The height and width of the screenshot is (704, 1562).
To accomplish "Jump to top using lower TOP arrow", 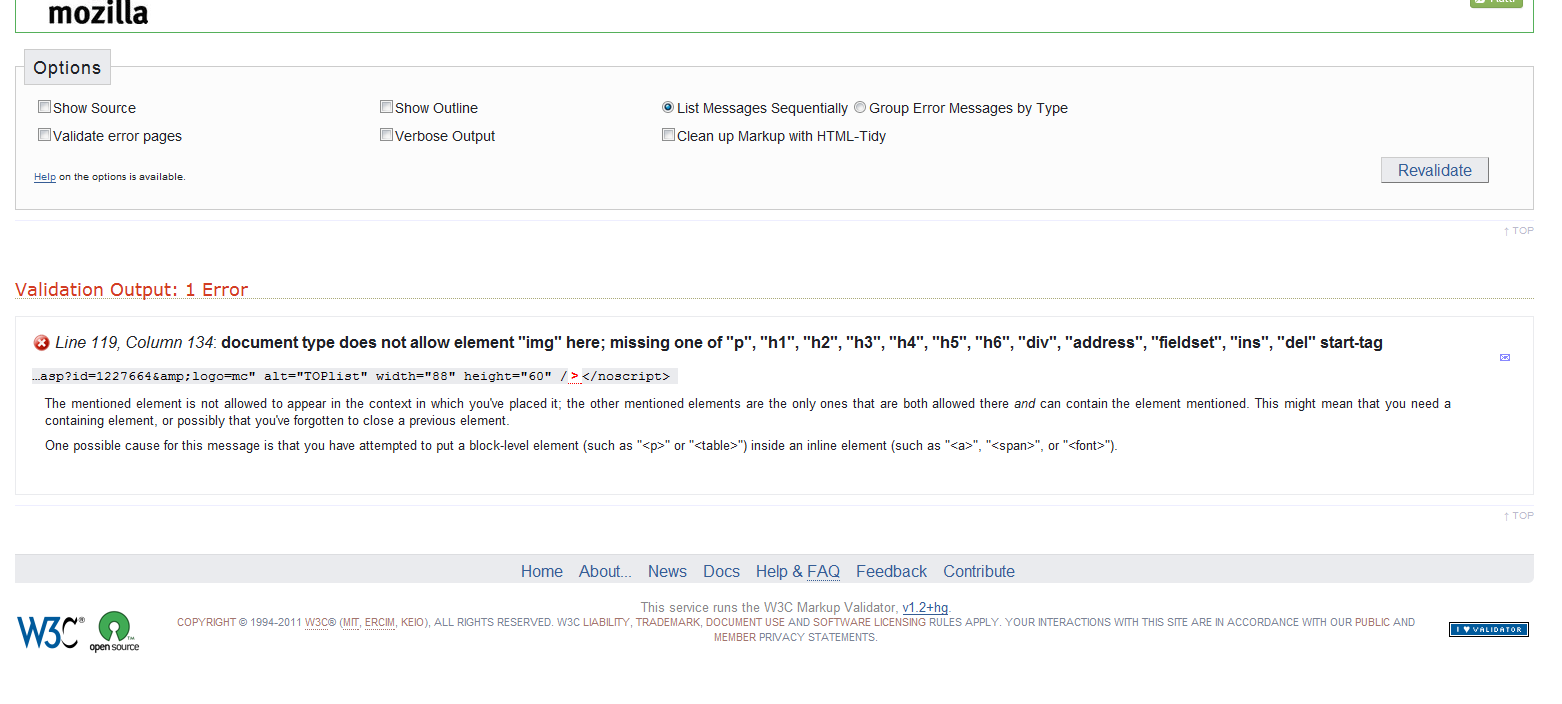I will click(1518, 516).
